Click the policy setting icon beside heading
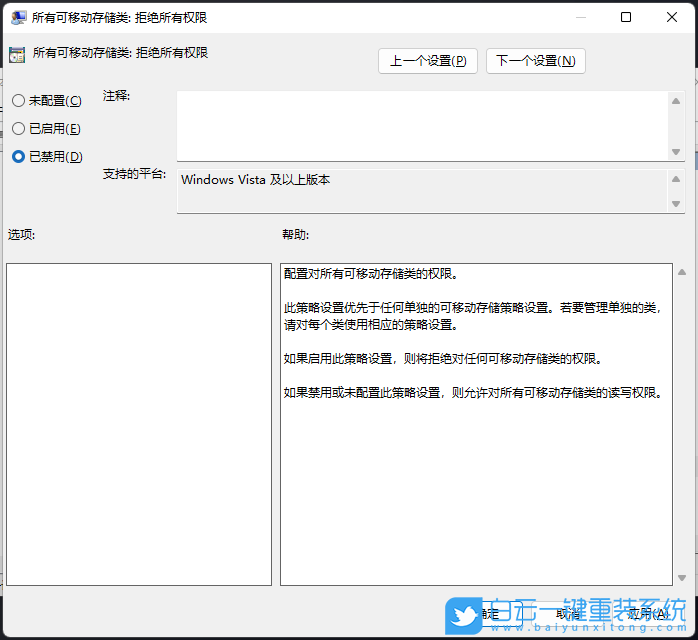 pos(17,55)
